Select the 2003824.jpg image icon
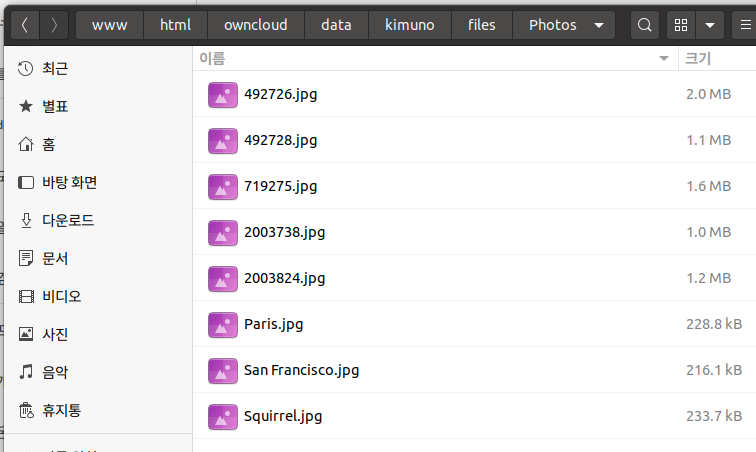Screen dimensions: 756x452 click(223, 279)
